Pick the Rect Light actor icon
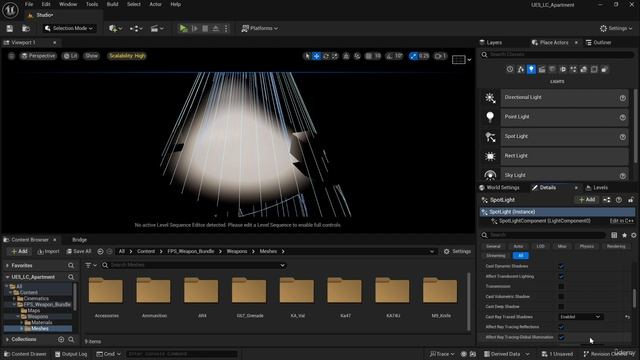Viewport: 640px width, 360px height. click(490, 156)
